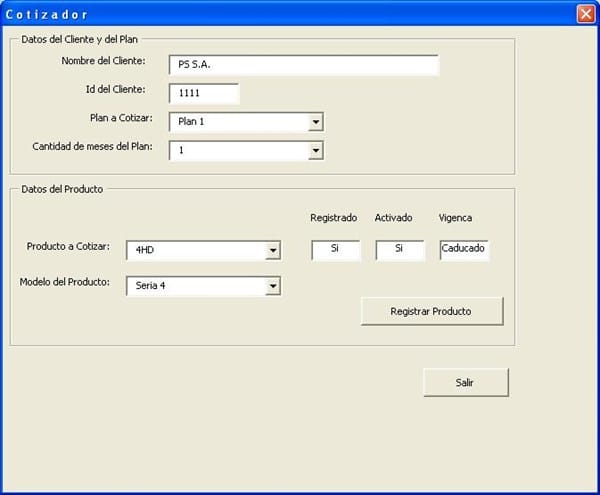The width and height of the screenshot is (600, 495).
Task: Click the 'Datos del Producto' group label
Action: (x=62, y=188)
